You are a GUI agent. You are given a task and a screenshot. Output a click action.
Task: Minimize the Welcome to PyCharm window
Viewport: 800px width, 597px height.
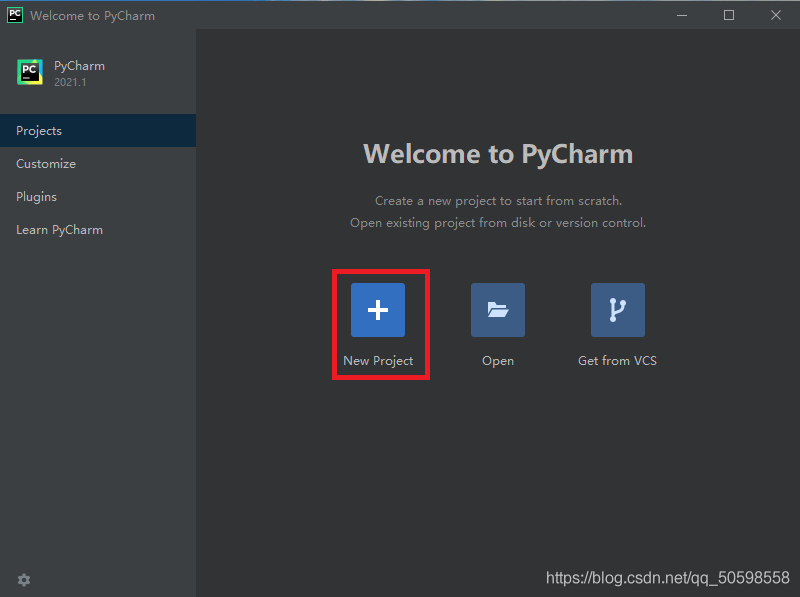coord(682,15)
